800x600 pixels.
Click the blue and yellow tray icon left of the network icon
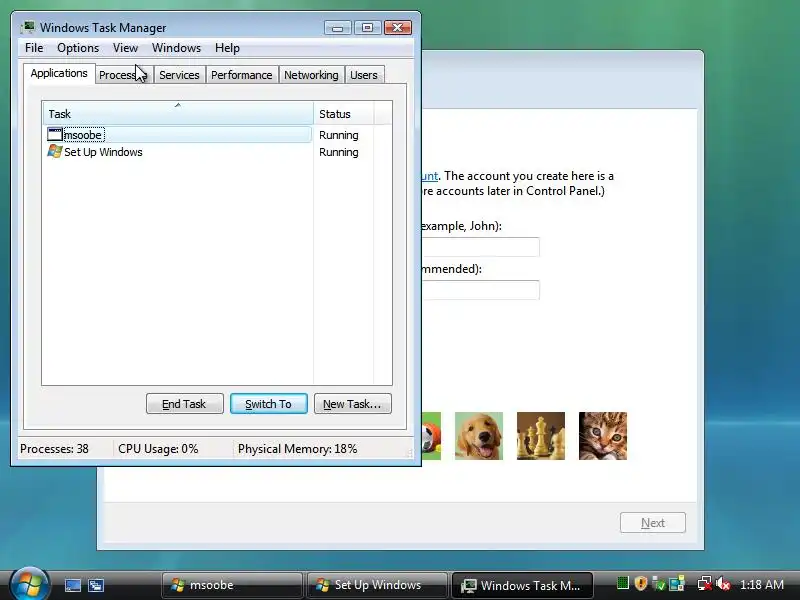(677, 583)
